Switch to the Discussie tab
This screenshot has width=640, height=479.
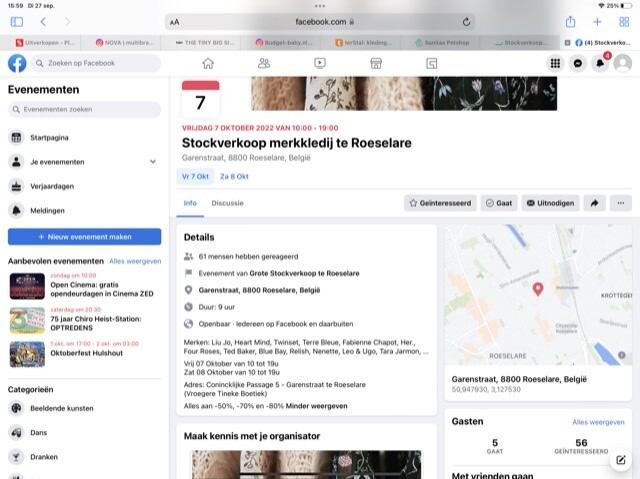click(227, 203)
